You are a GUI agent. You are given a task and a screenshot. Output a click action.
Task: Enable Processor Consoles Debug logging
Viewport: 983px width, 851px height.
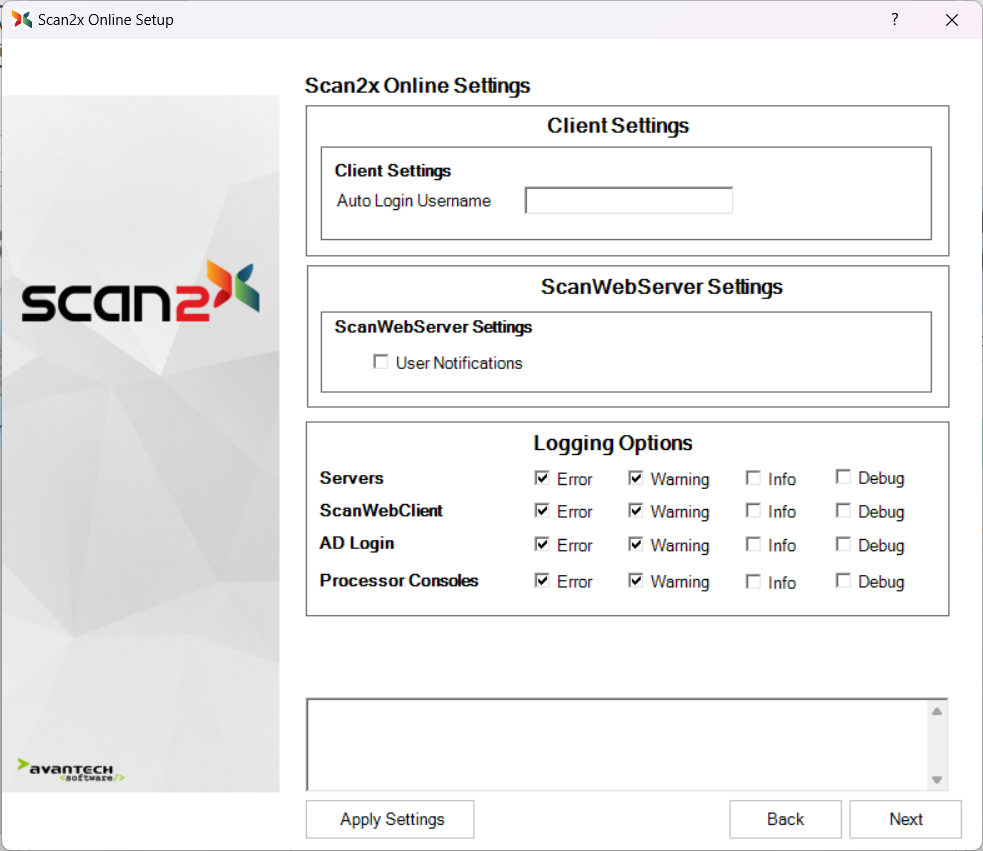click(843, 581)
